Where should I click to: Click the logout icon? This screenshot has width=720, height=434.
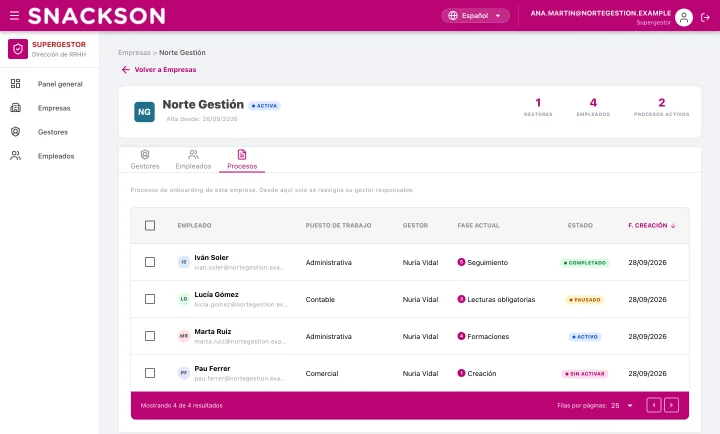(x=705, y=17)
